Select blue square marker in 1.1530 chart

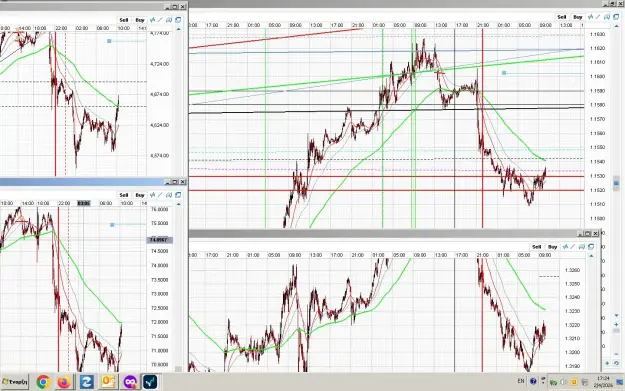coord(504,73)
